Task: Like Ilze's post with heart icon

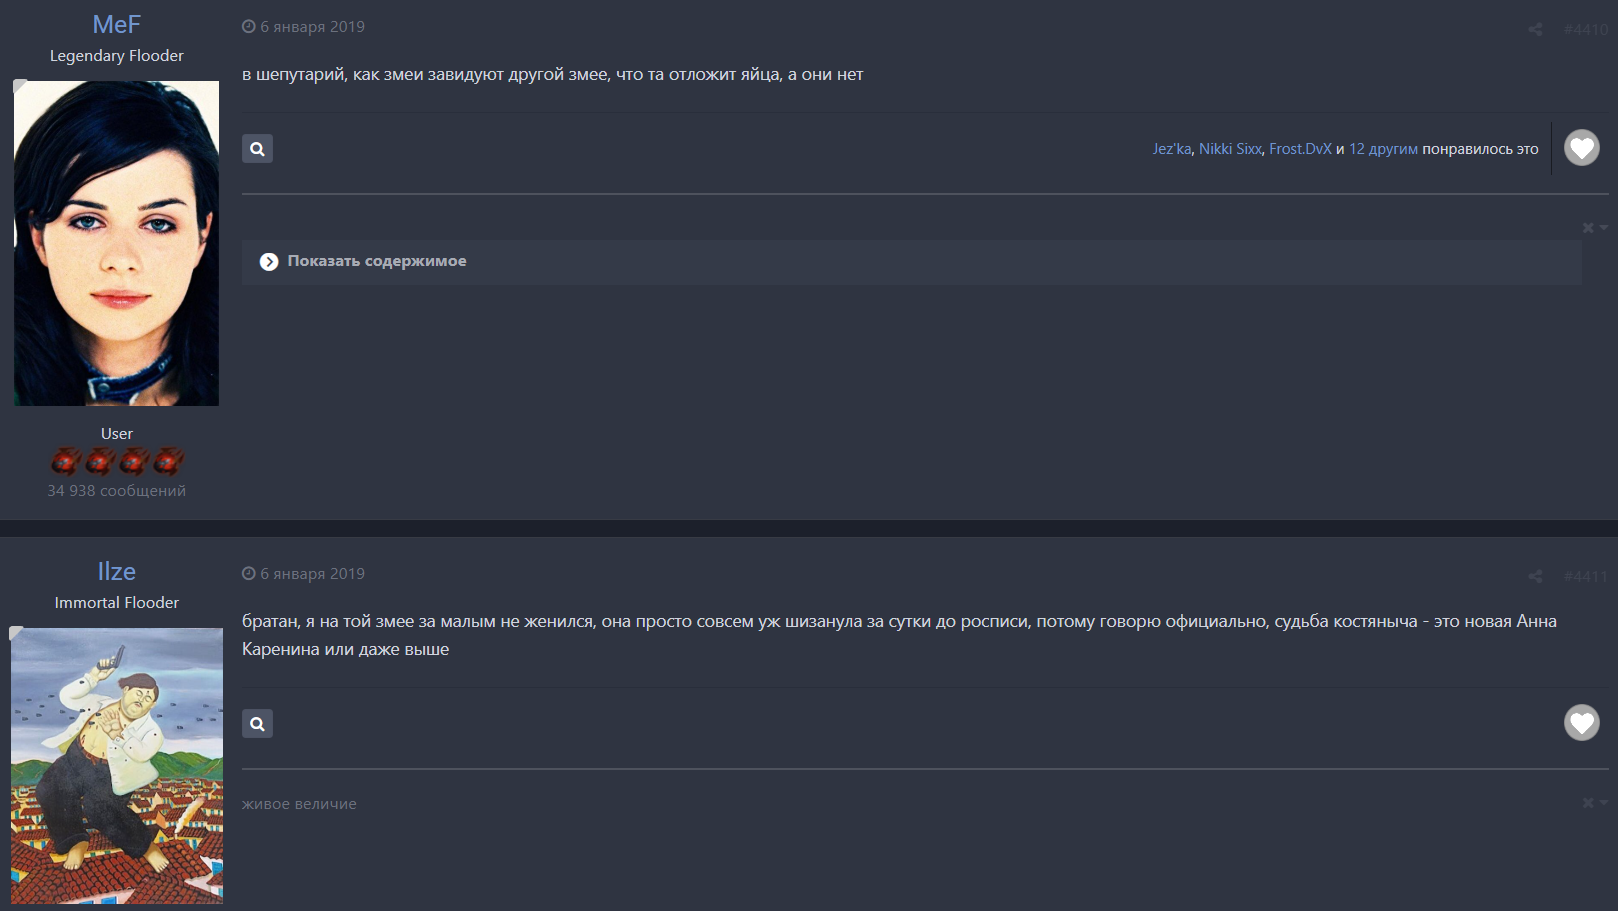Action: click(1581, 723)
